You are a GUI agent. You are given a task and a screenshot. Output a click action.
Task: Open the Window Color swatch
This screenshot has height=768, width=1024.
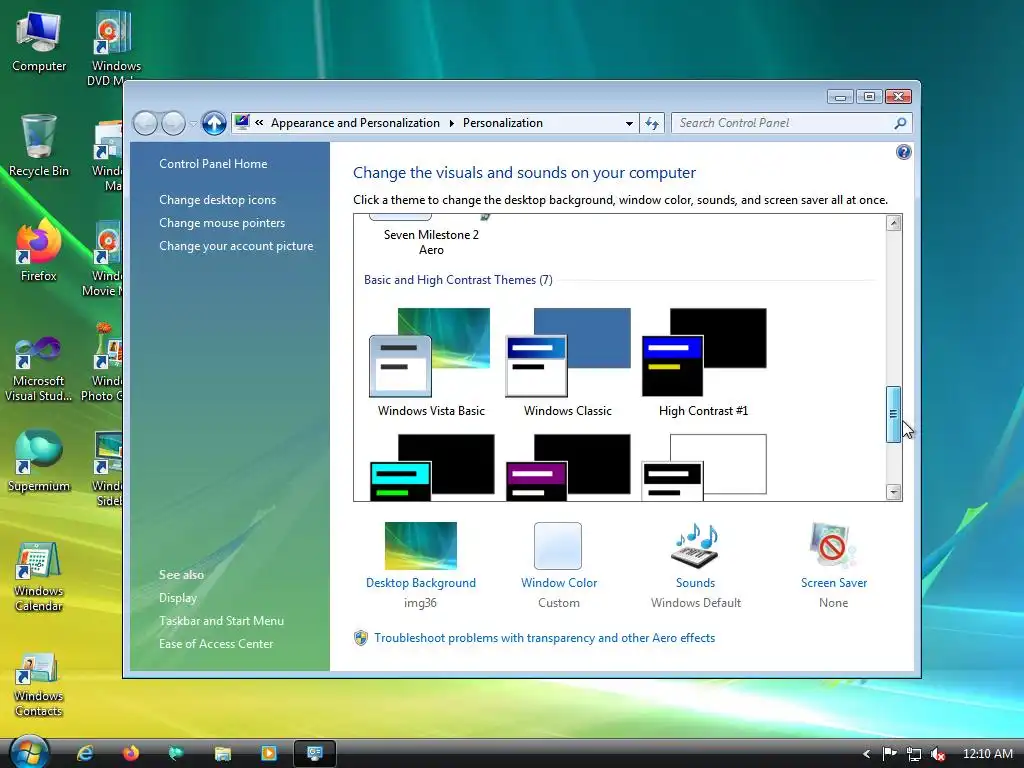pyautogui.click(x=558, y=545)
